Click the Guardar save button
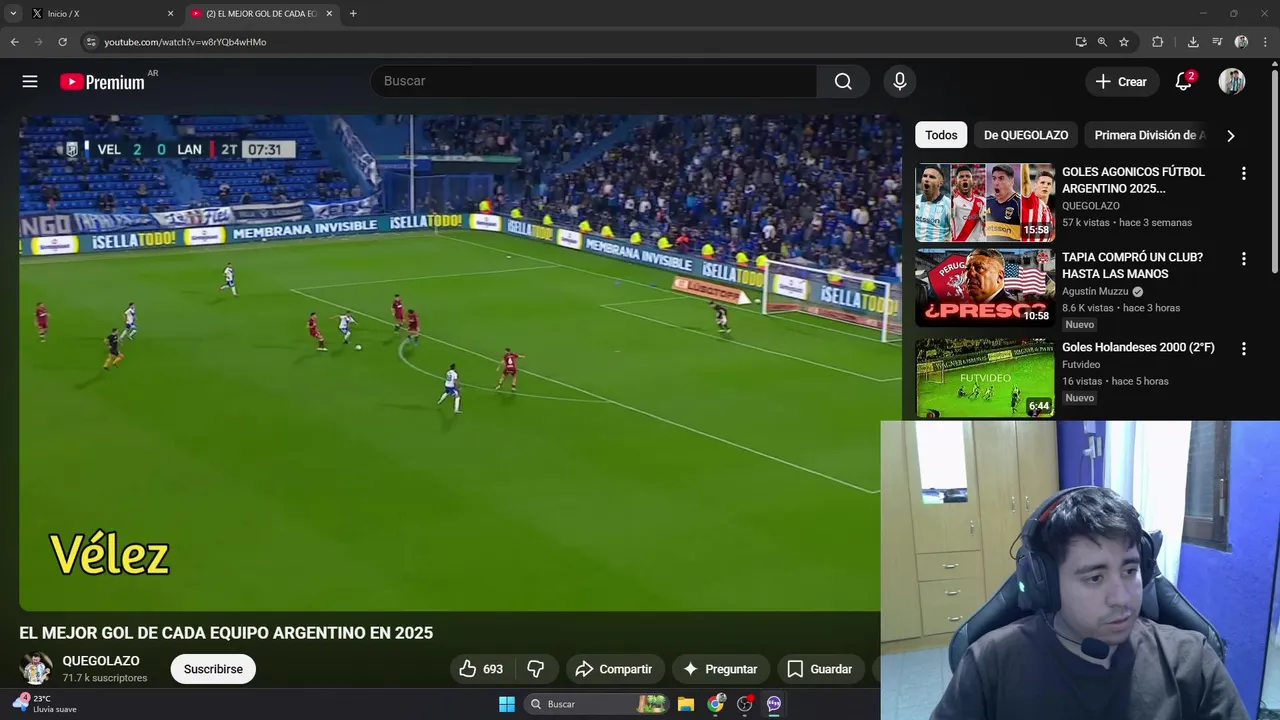Viewport: 1280px width, 720px height. click(820, 669)
